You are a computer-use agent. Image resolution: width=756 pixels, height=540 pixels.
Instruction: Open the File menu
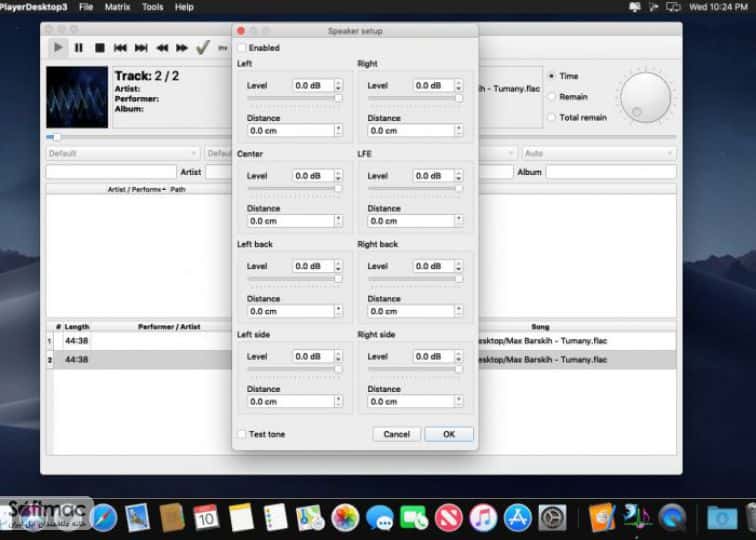(x=86, y=7)
